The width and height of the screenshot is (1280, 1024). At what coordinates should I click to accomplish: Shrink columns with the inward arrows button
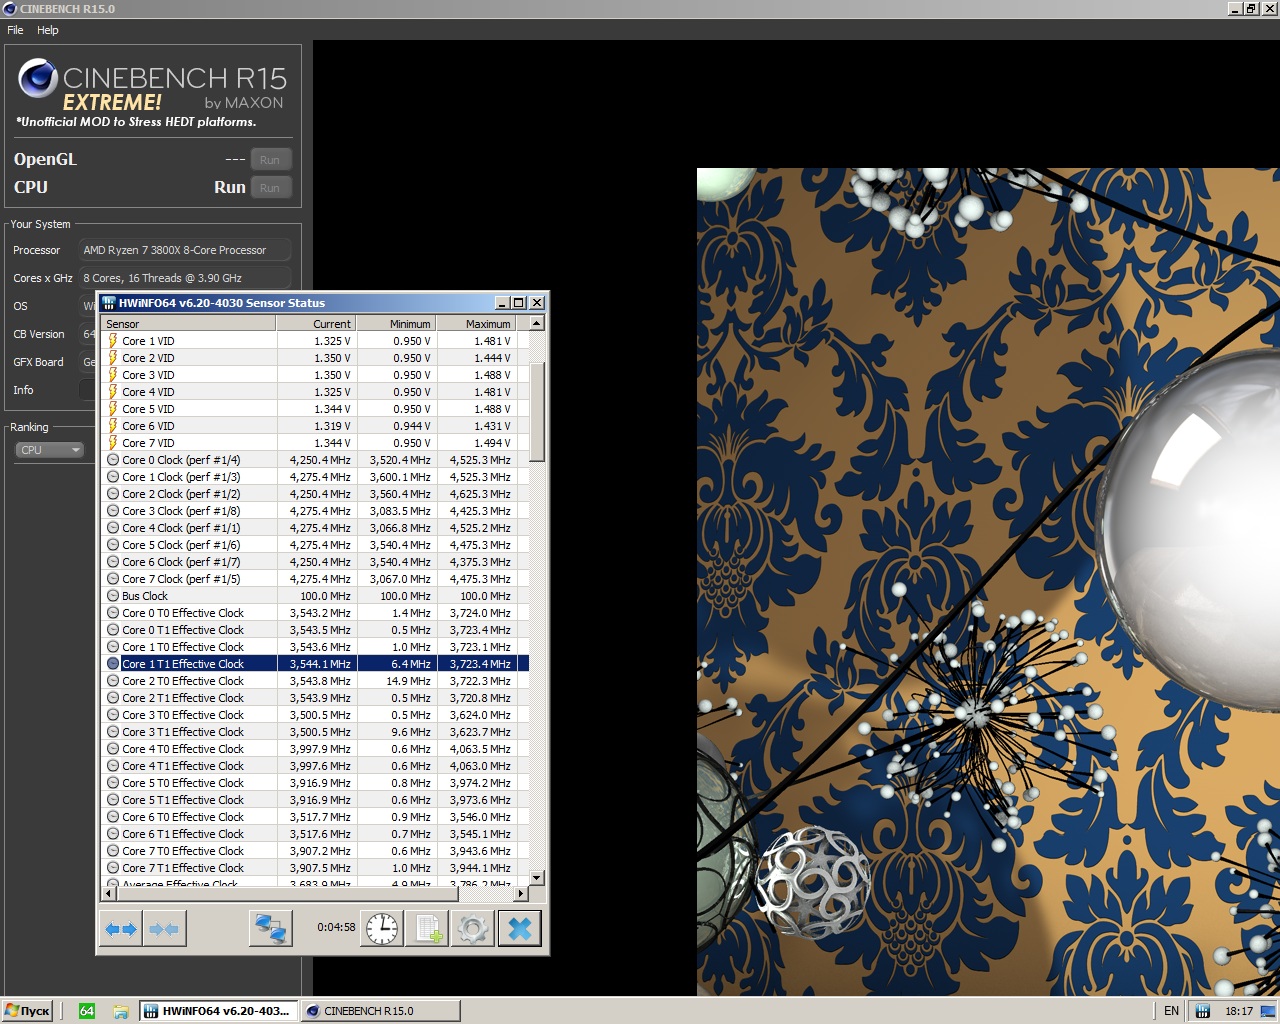pos(164,929)
